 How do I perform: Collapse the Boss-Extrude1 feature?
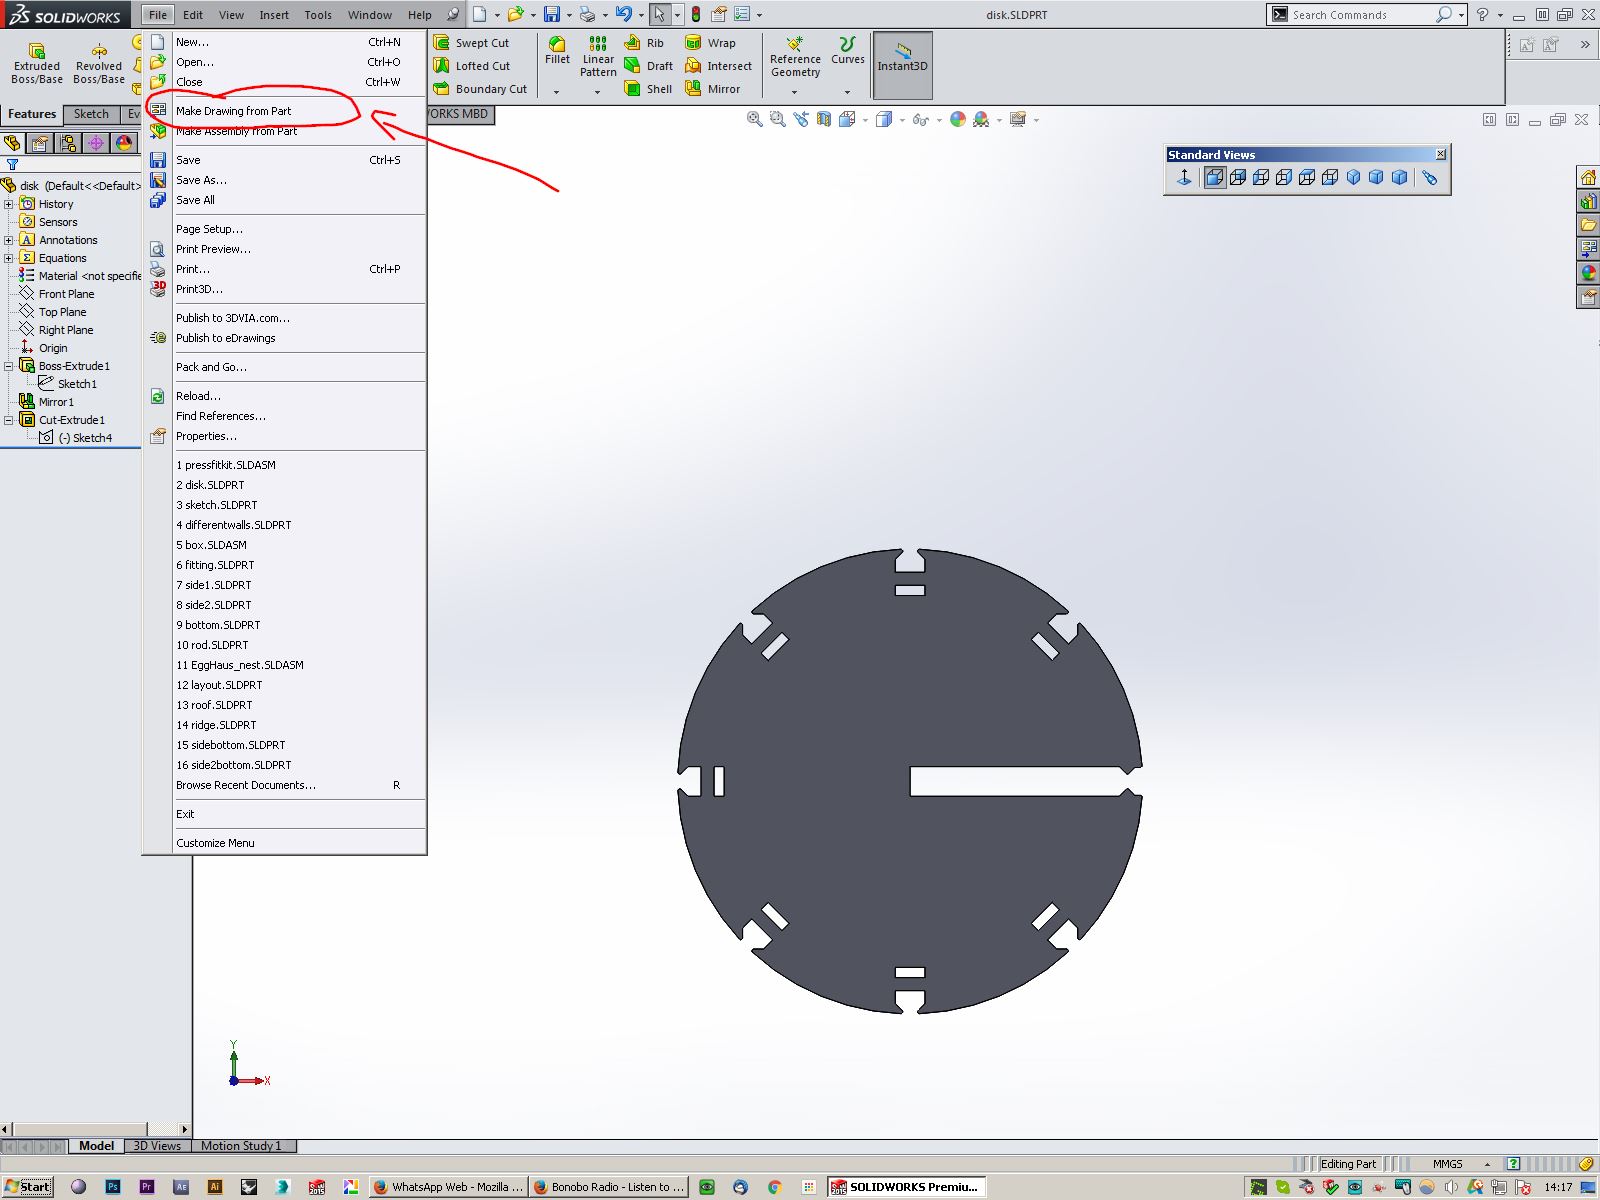[x=9, y=366]
